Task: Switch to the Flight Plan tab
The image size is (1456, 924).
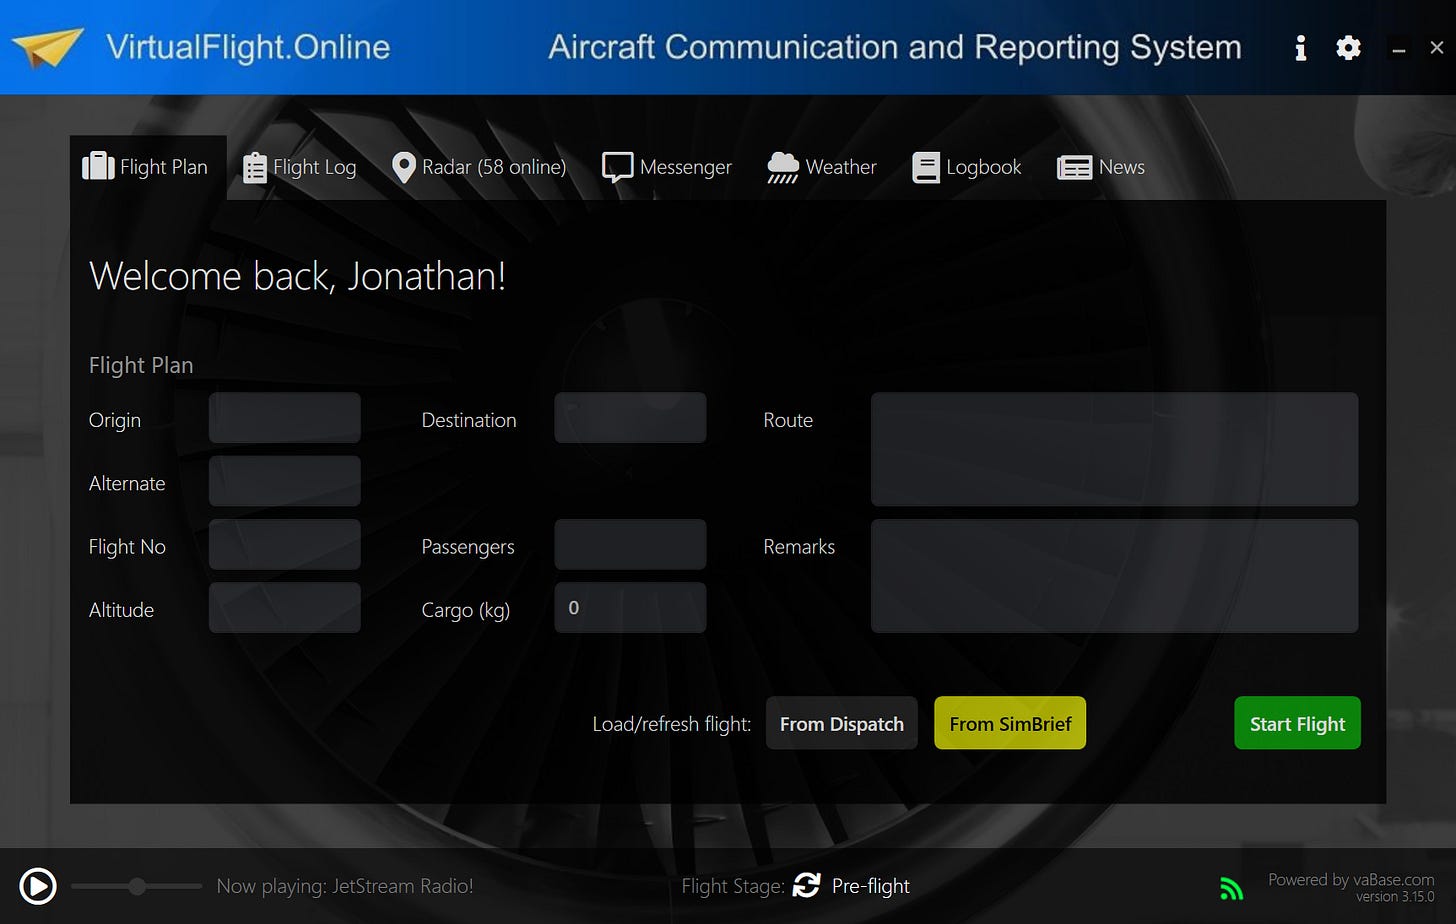Action: point(148,167)
